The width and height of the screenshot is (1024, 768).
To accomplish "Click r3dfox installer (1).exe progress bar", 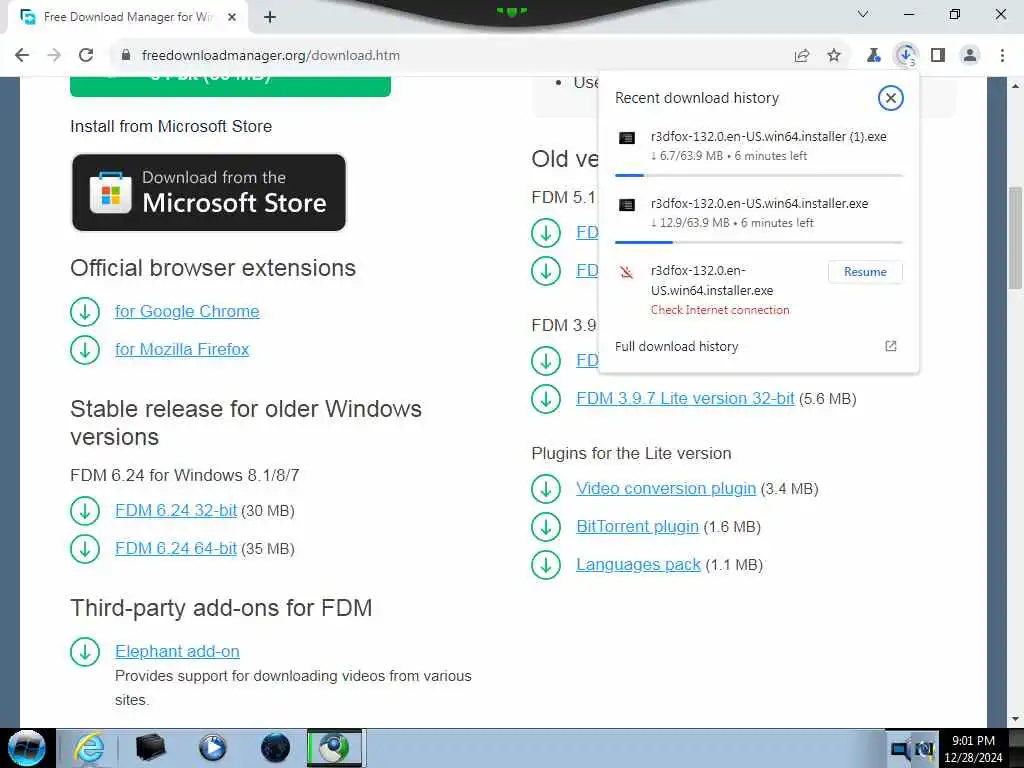I will pyautogui.click(x=759, y=175).
